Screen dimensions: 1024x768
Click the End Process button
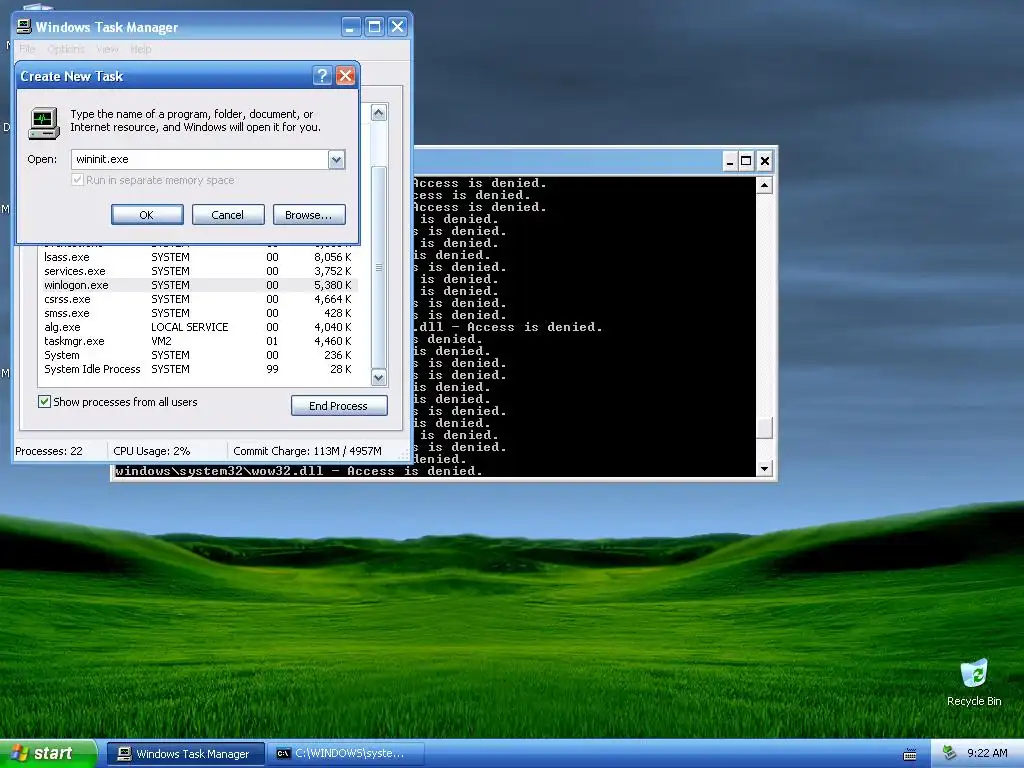coord(339,406)
